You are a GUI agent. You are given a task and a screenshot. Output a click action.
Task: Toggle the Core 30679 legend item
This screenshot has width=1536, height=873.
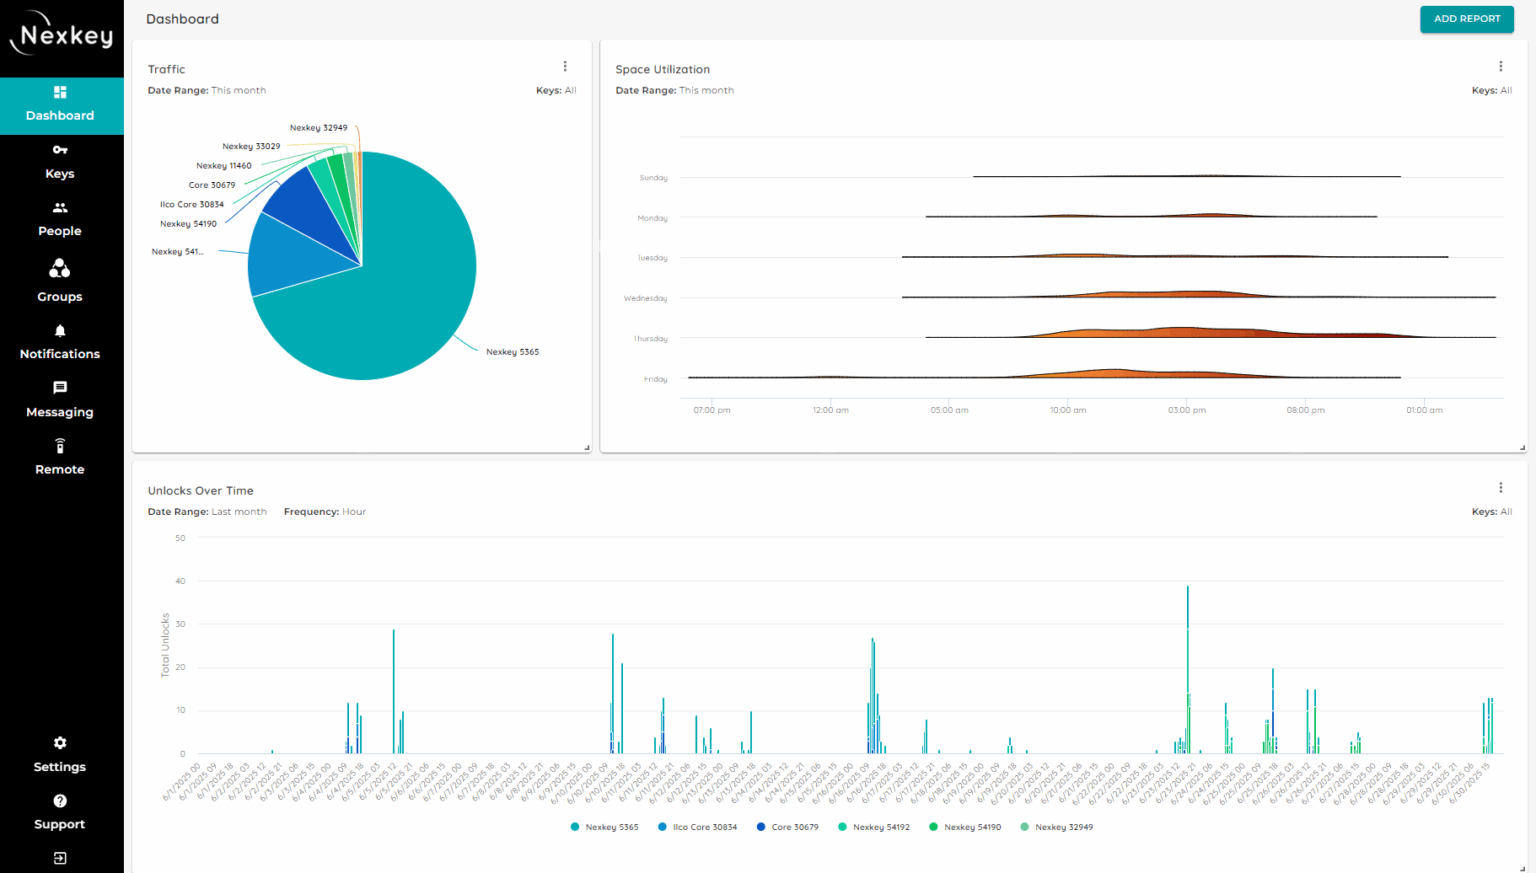click(x=788, y=827)
